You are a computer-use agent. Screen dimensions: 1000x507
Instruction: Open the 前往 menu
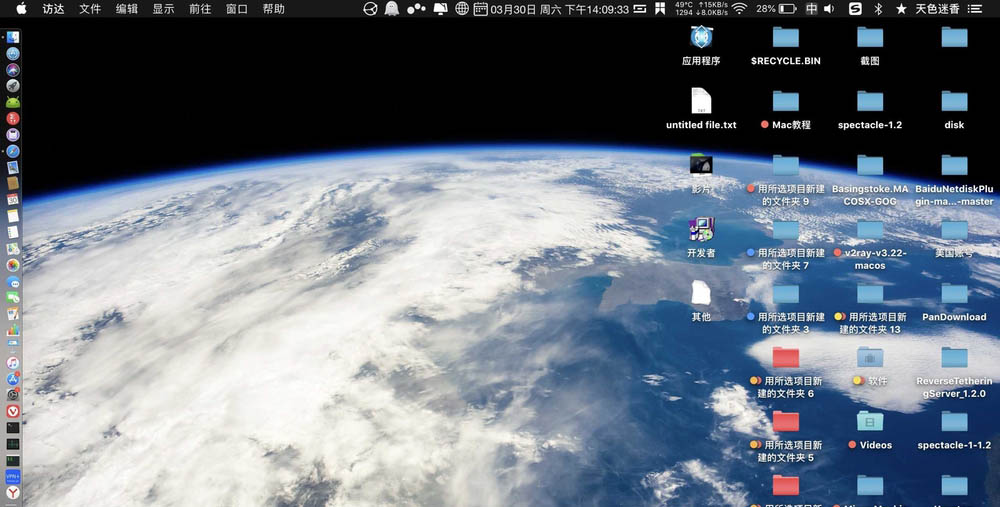point(200,9)
